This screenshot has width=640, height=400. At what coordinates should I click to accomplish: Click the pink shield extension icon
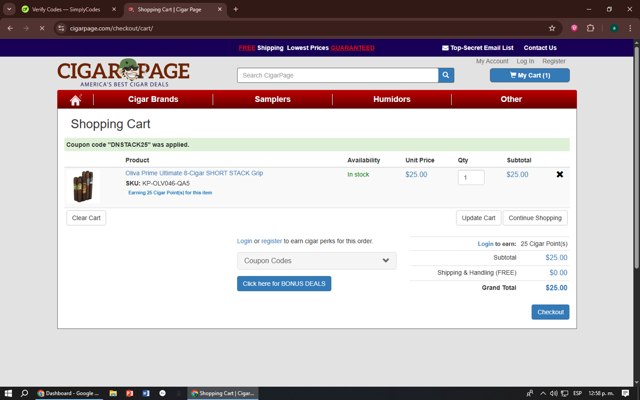pos(574,28)
